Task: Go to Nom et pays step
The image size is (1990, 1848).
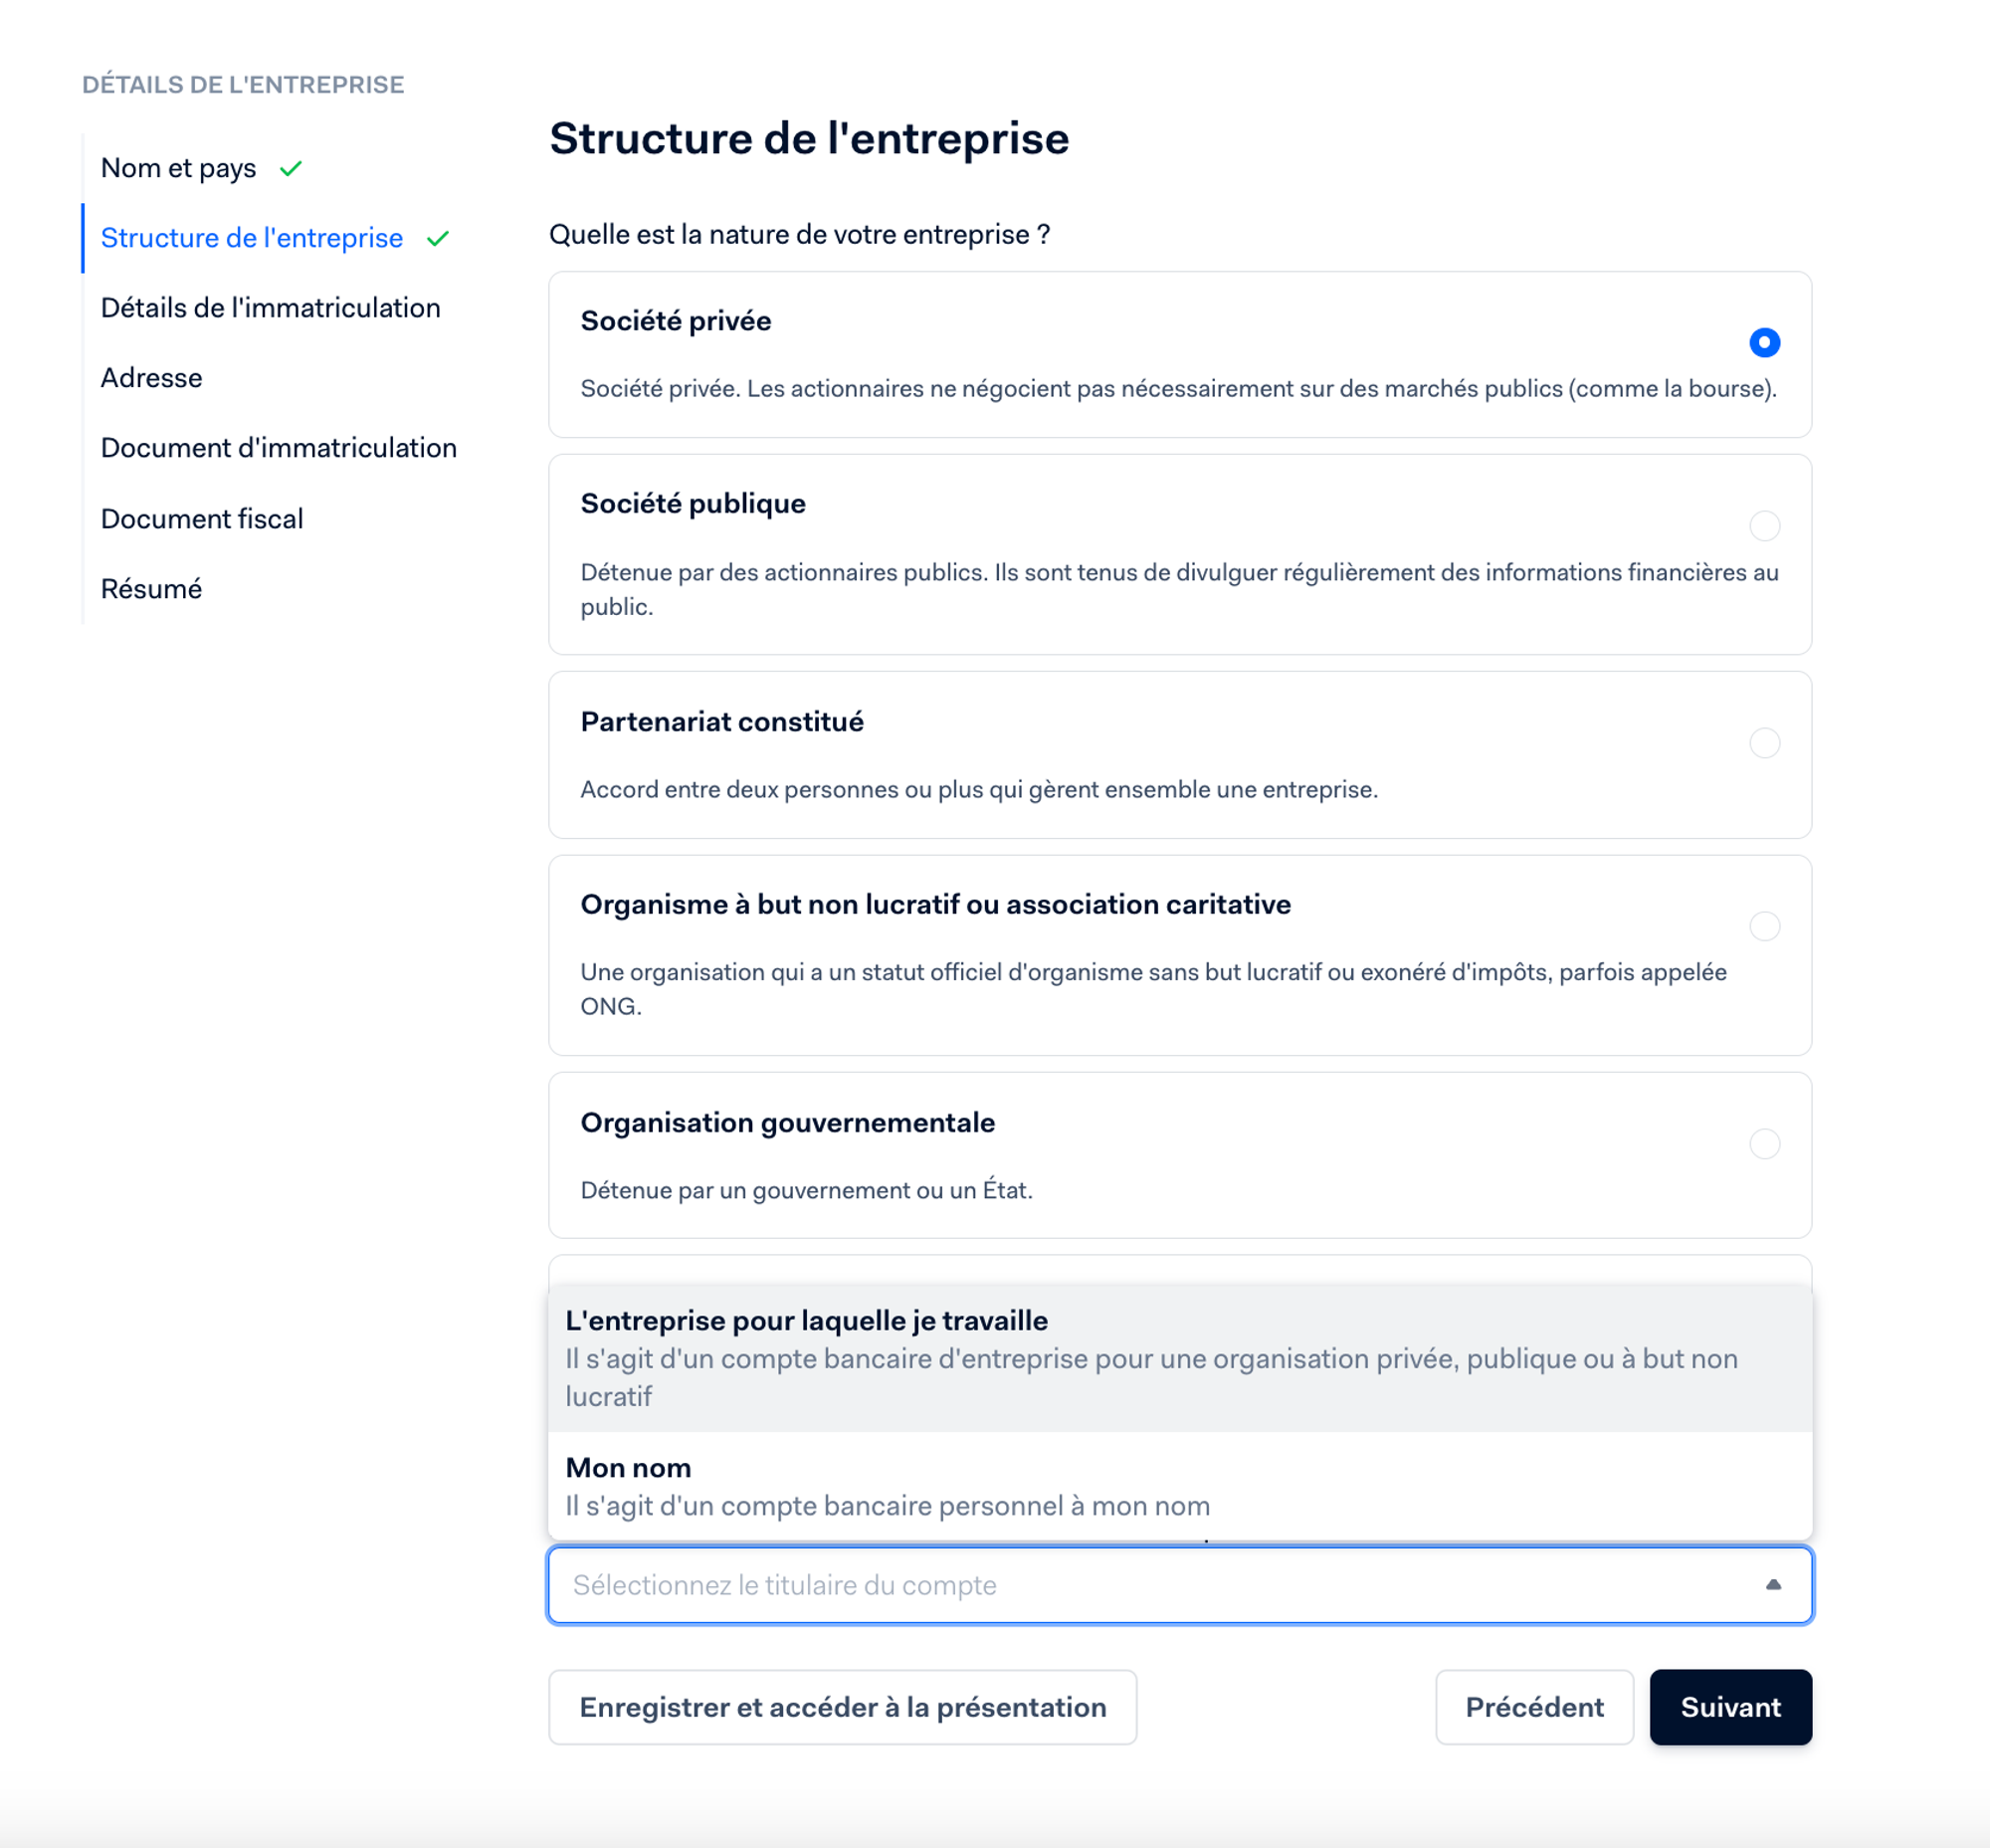Action: (x=179, y=169)
